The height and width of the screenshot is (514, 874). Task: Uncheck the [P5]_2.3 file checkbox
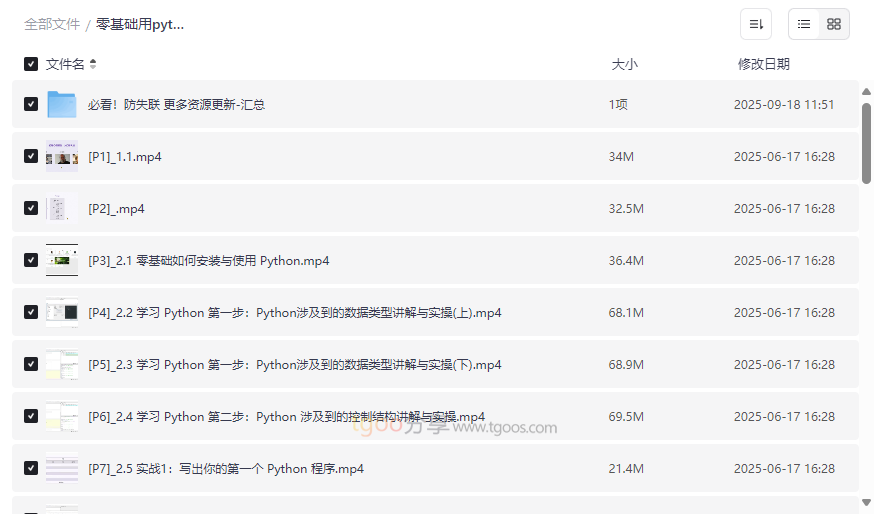tap(31, 364)
